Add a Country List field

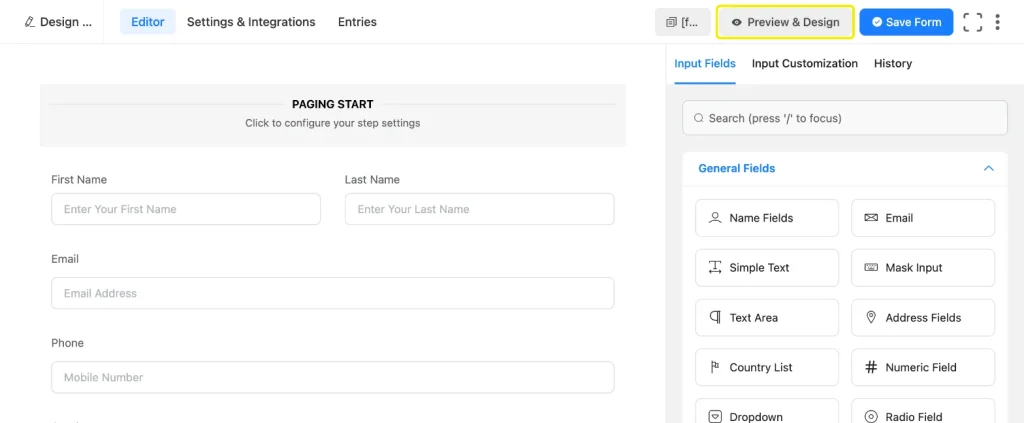tap(767, 368)
